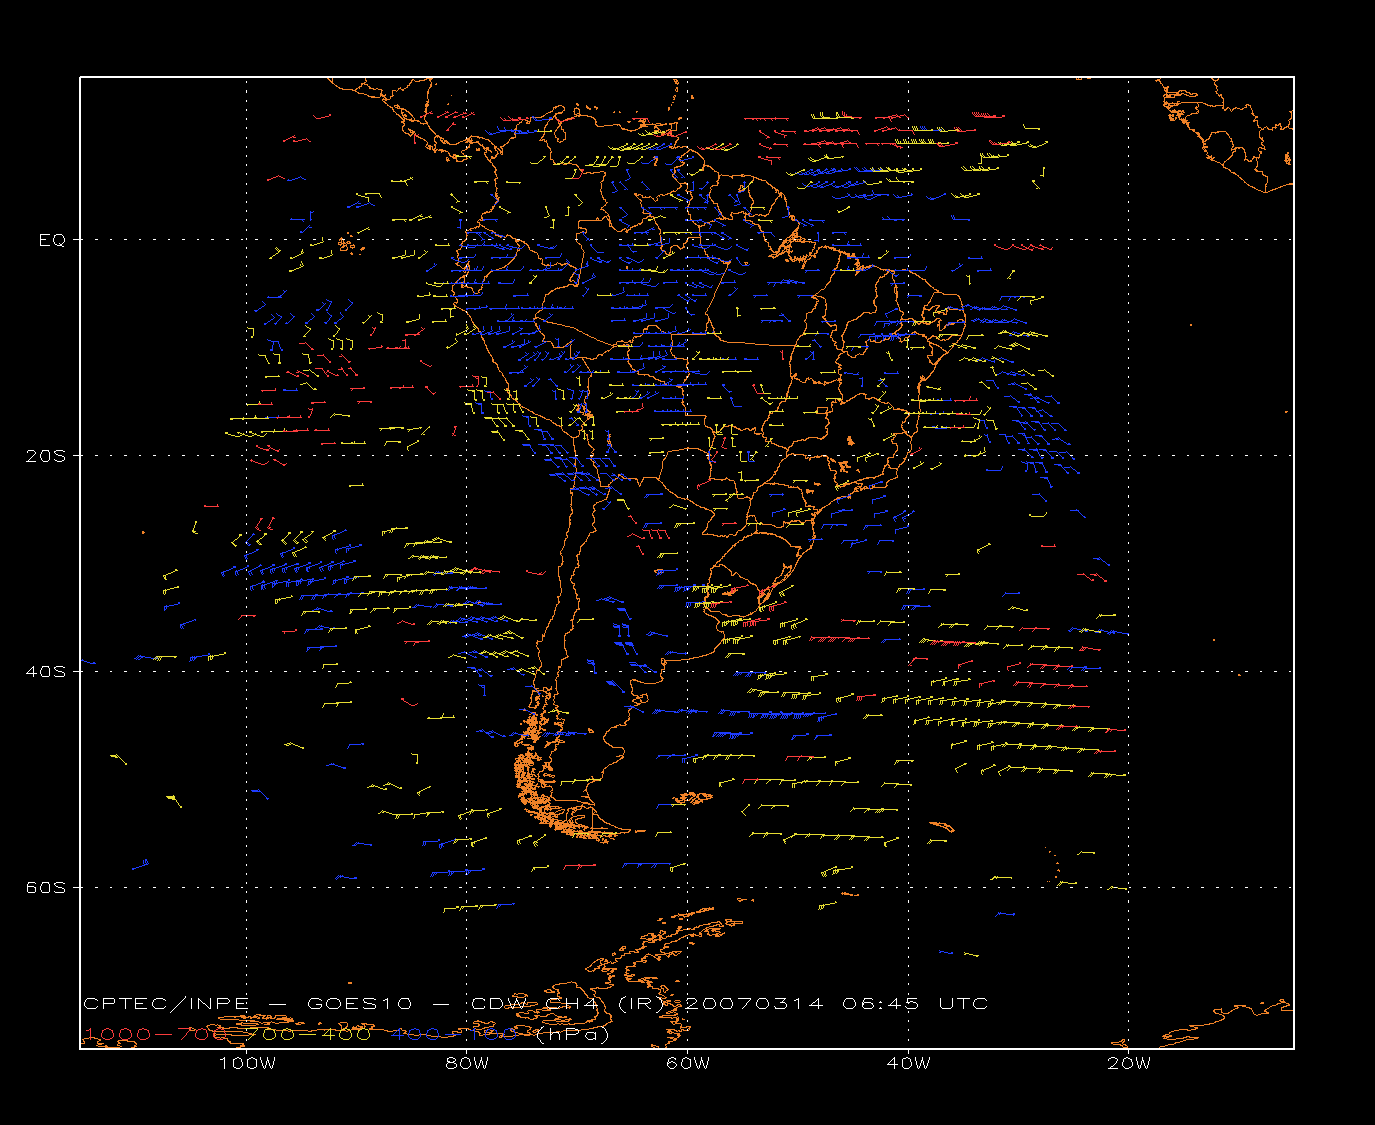This screenshot has height=1125, width=1375.
Task: Click the UTC label
Action: 963,1003
